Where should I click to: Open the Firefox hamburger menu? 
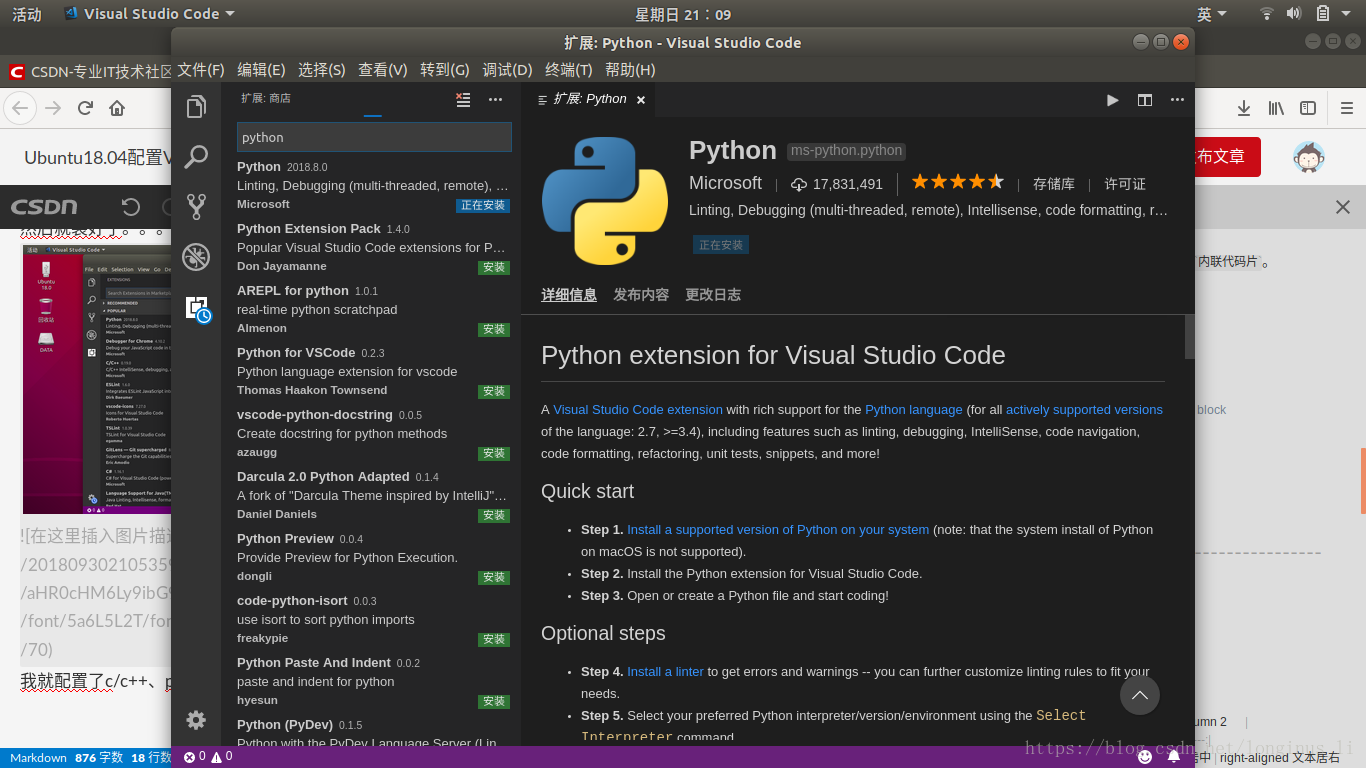click(1346, 108)
